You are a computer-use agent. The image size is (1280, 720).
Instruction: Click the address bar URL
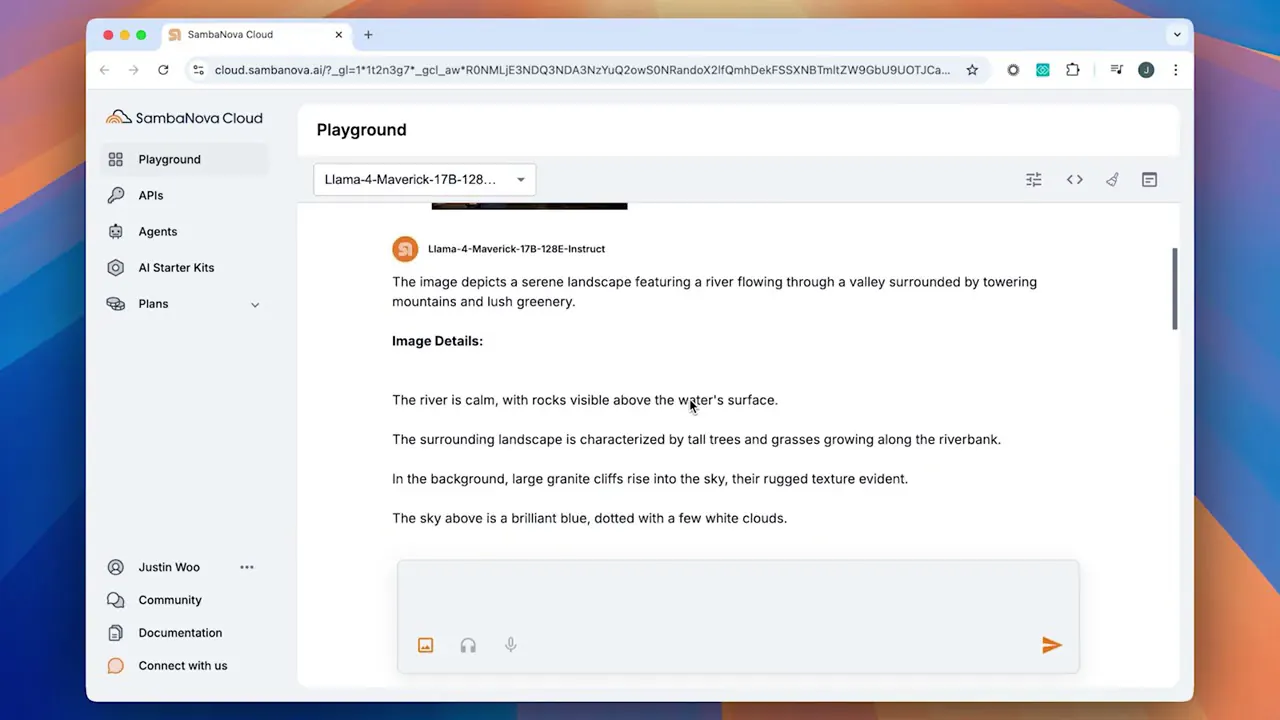tap(582, 70)
